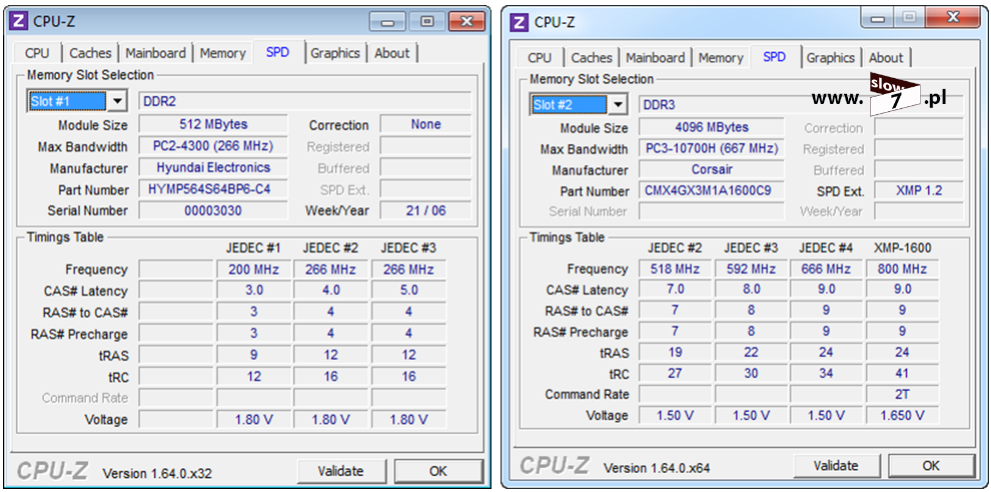Click Validate button in right window

click(836, 466)
